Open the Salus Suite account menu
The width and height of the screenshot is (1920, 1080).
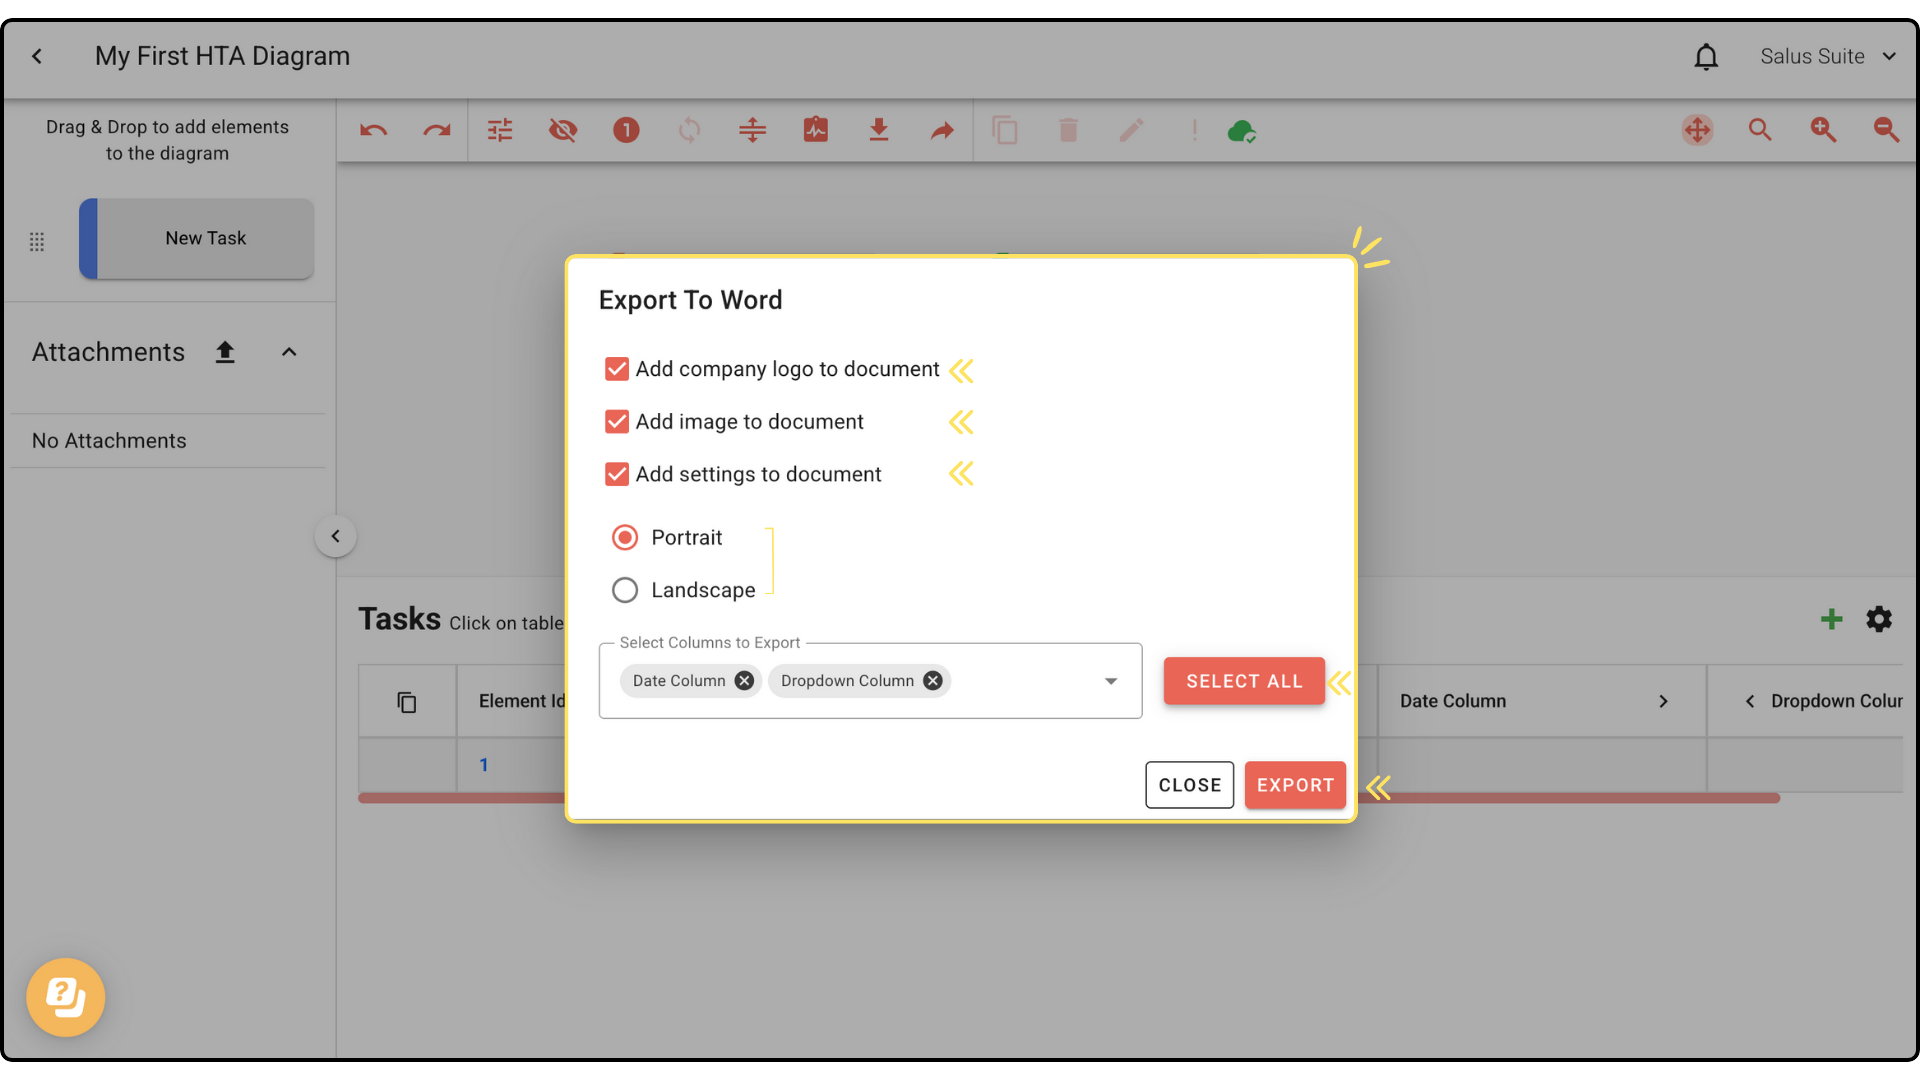coord(1827,57)
